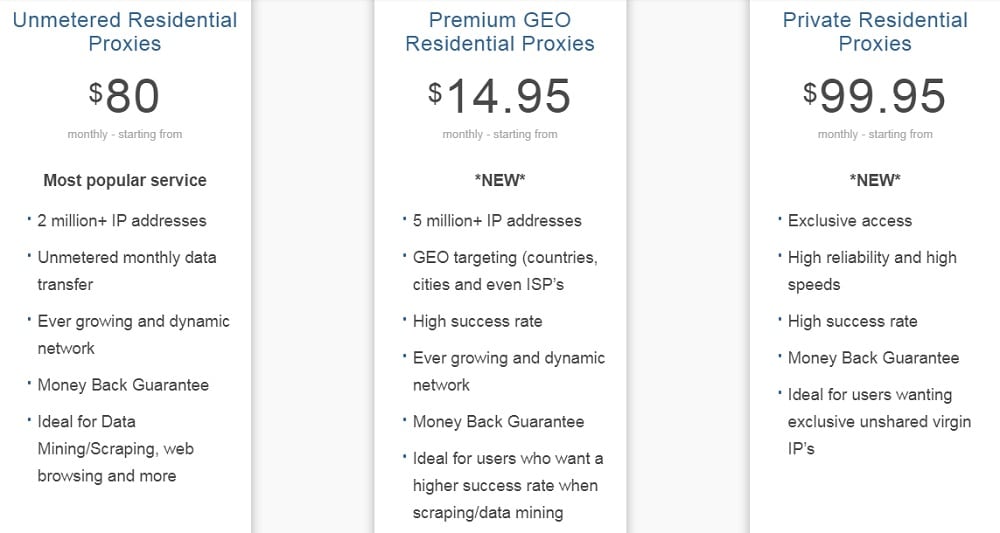
Task: Click the *NEW* badge under Premium GEO
Action: point(500,180)
